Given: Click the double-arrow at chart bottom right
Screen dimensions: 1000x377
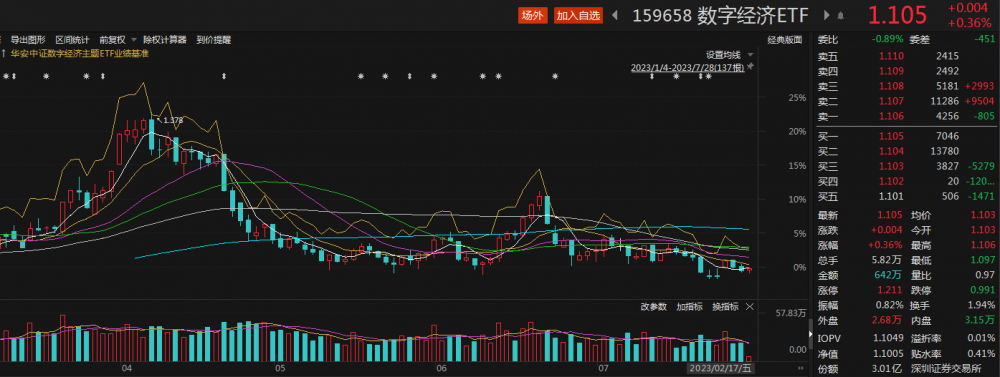Looking at the screenshot, I should click(x=800, y=368).
